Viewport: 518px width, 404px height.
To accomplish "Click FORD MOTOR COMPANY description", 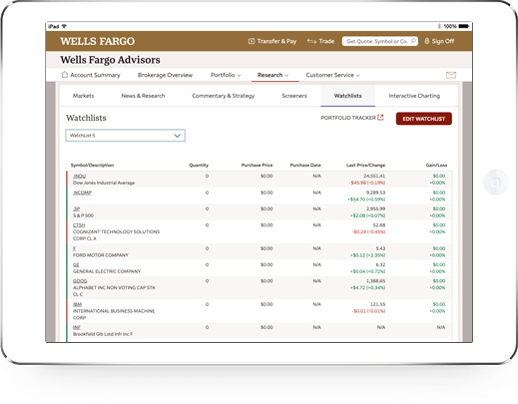I will (x=101, y=255).
